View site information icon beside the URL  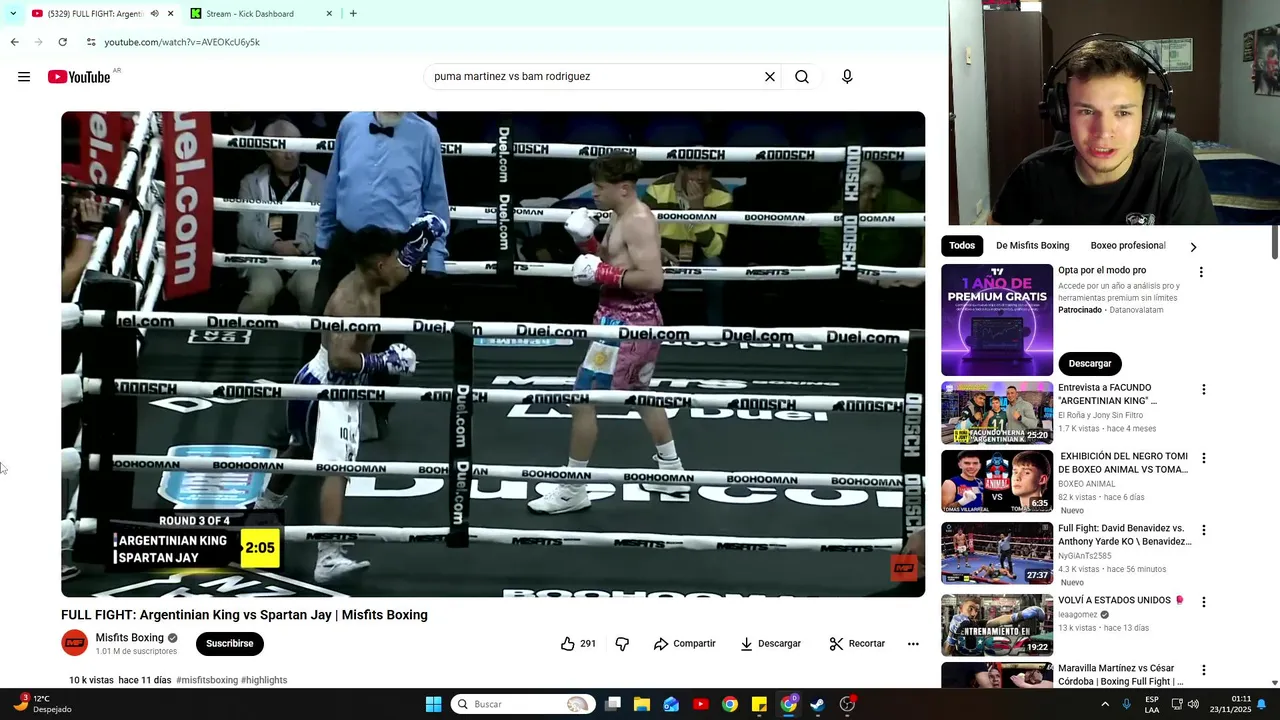pos(91,42)
